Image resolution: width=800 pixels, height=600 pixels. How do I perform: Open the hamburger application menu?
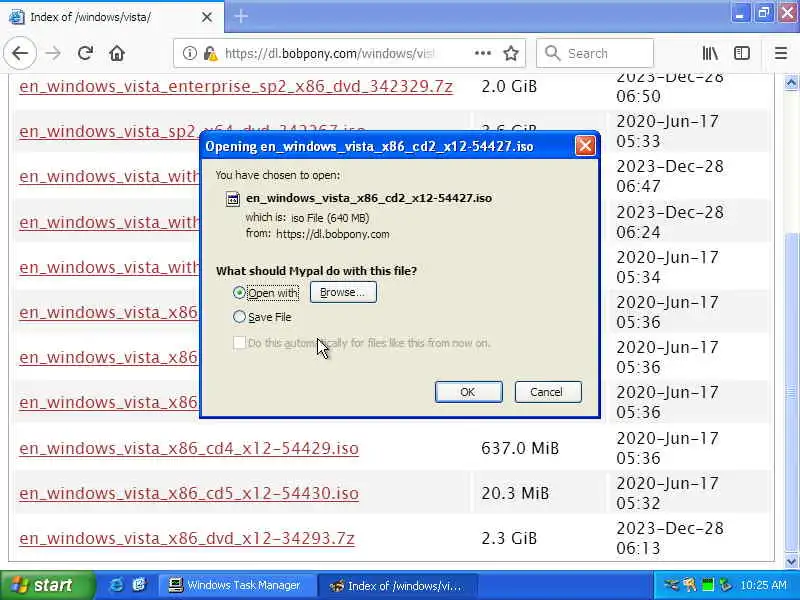point(781,53)
